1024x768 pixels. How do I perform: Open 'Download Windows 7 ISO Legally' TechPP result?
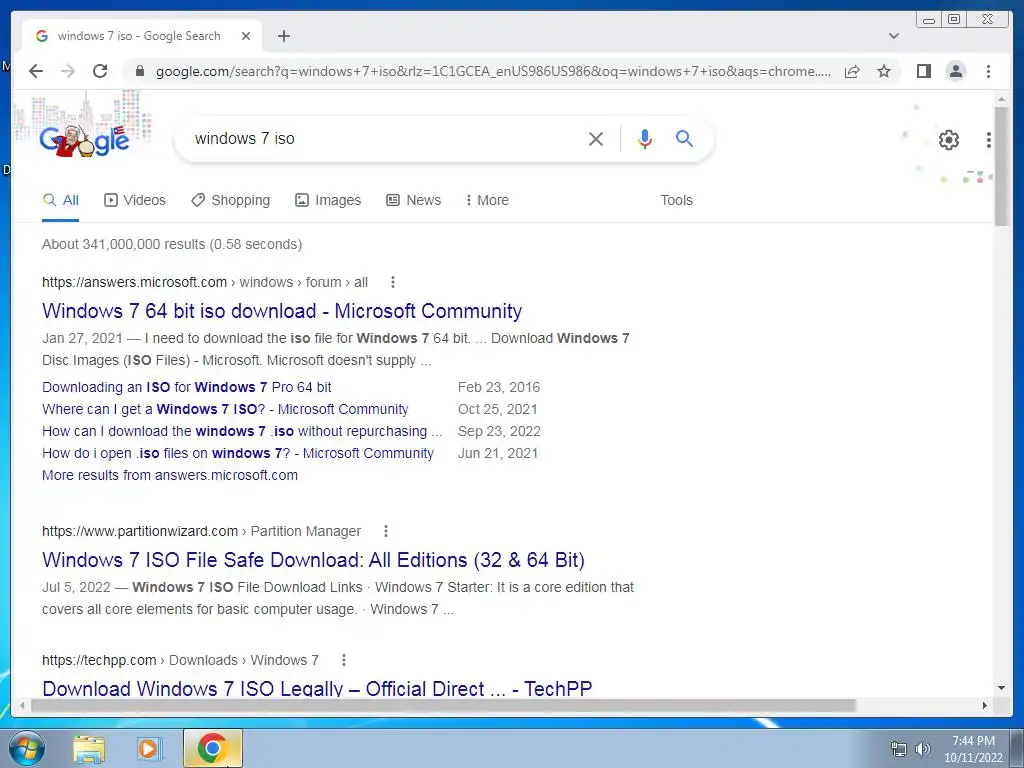tap(317, 688)
